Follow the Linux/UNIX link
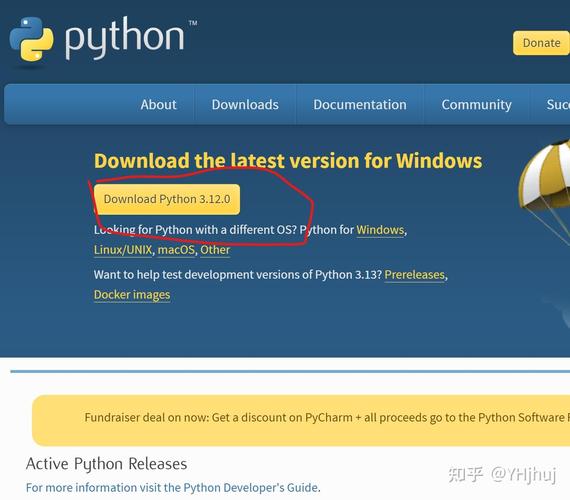Screen dimensions: 570x500 click(123, 250)
